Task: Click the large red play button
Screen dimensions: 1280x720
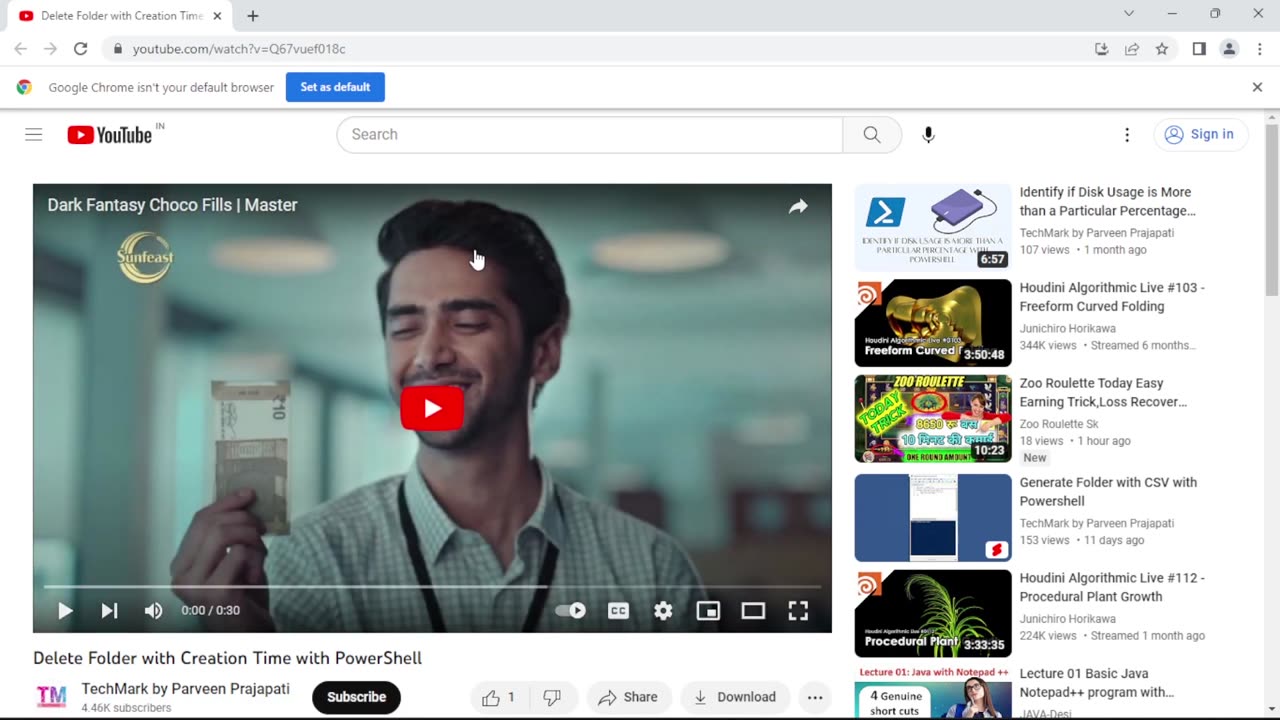Action: click(432, 408)
